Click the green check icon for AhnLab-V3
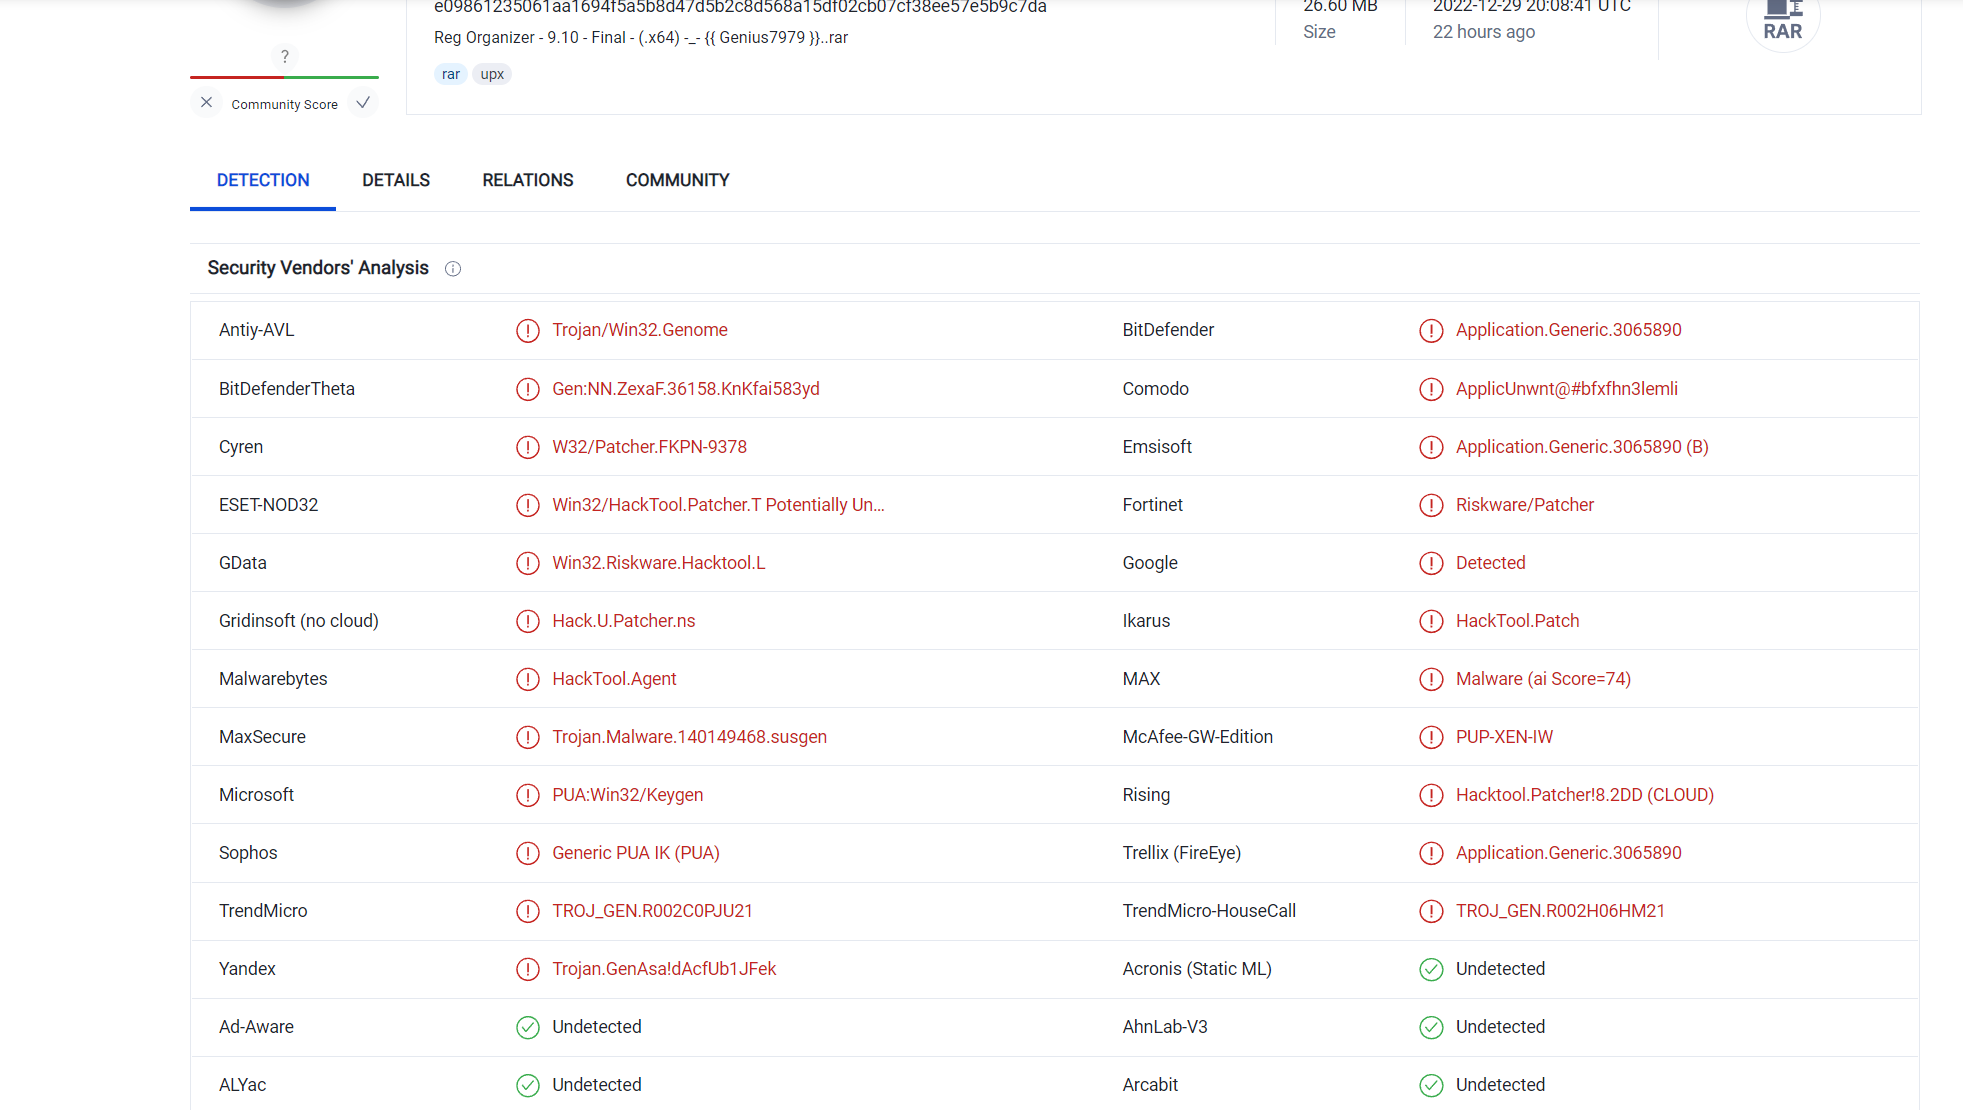Screen dimensions: 1963x1110 coord(1431,1028)
